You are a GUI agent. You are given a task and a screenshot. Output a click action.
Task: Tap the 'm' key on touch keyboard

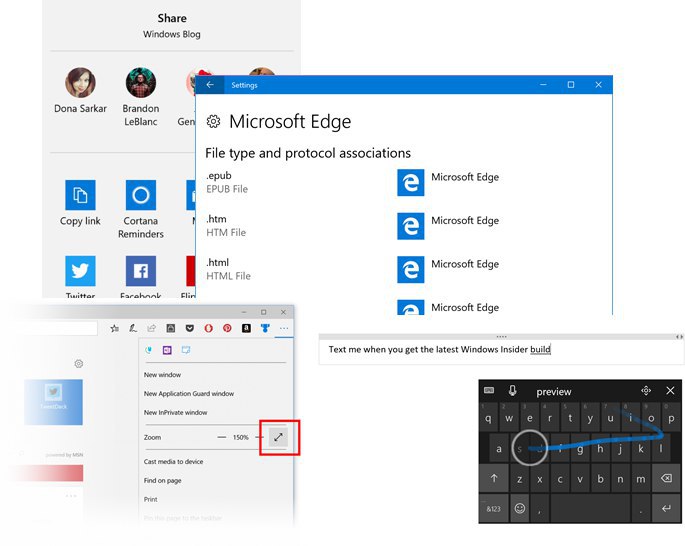(x=641, y=479)
